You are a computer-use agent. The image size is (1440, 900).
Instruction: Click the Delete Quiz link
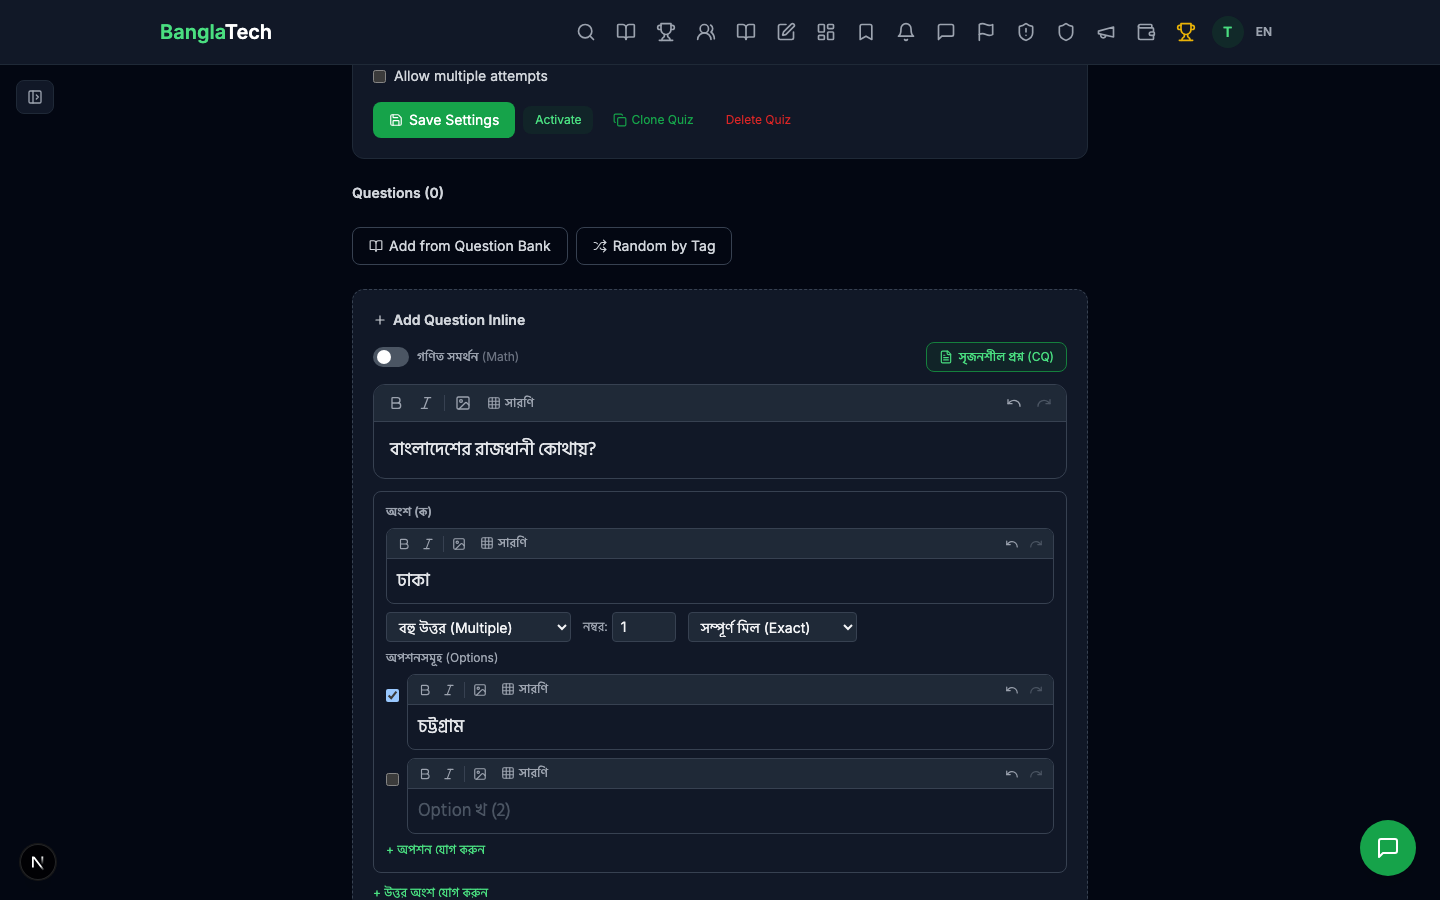(757, 120)
